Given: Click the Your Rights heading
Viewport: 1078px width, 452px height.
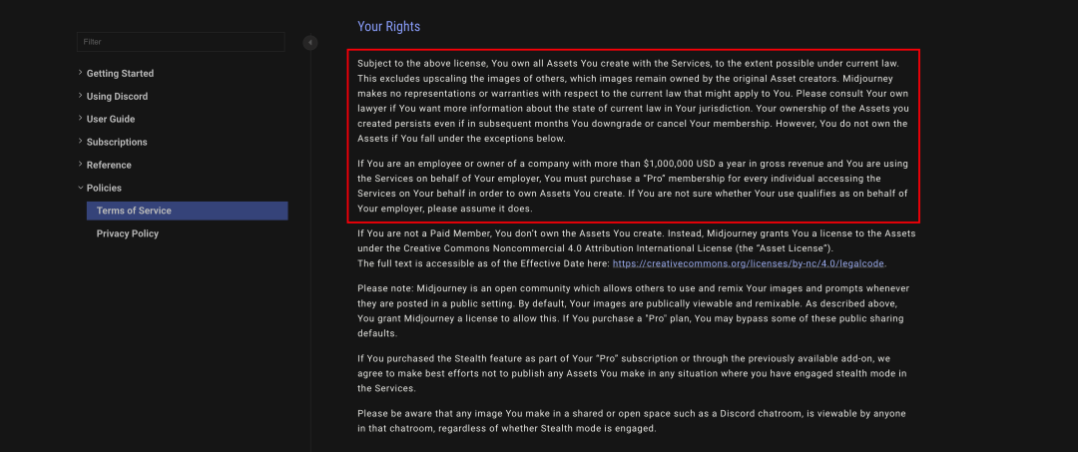Looking at the screenshot, I should pos(389,27).
